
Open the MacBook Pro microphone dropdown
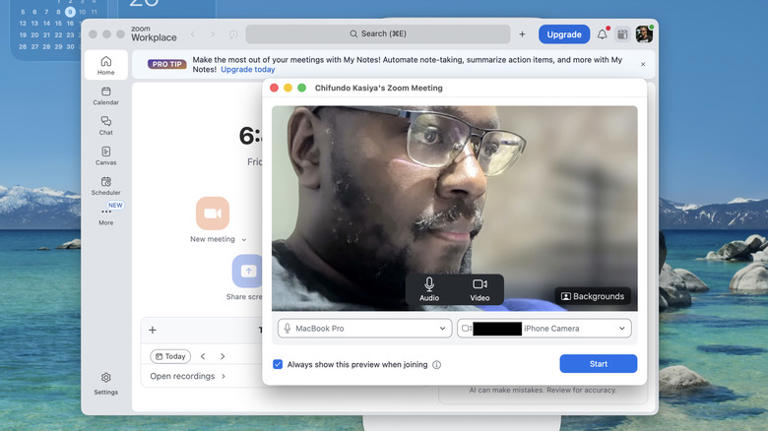(x=364, y=328)
